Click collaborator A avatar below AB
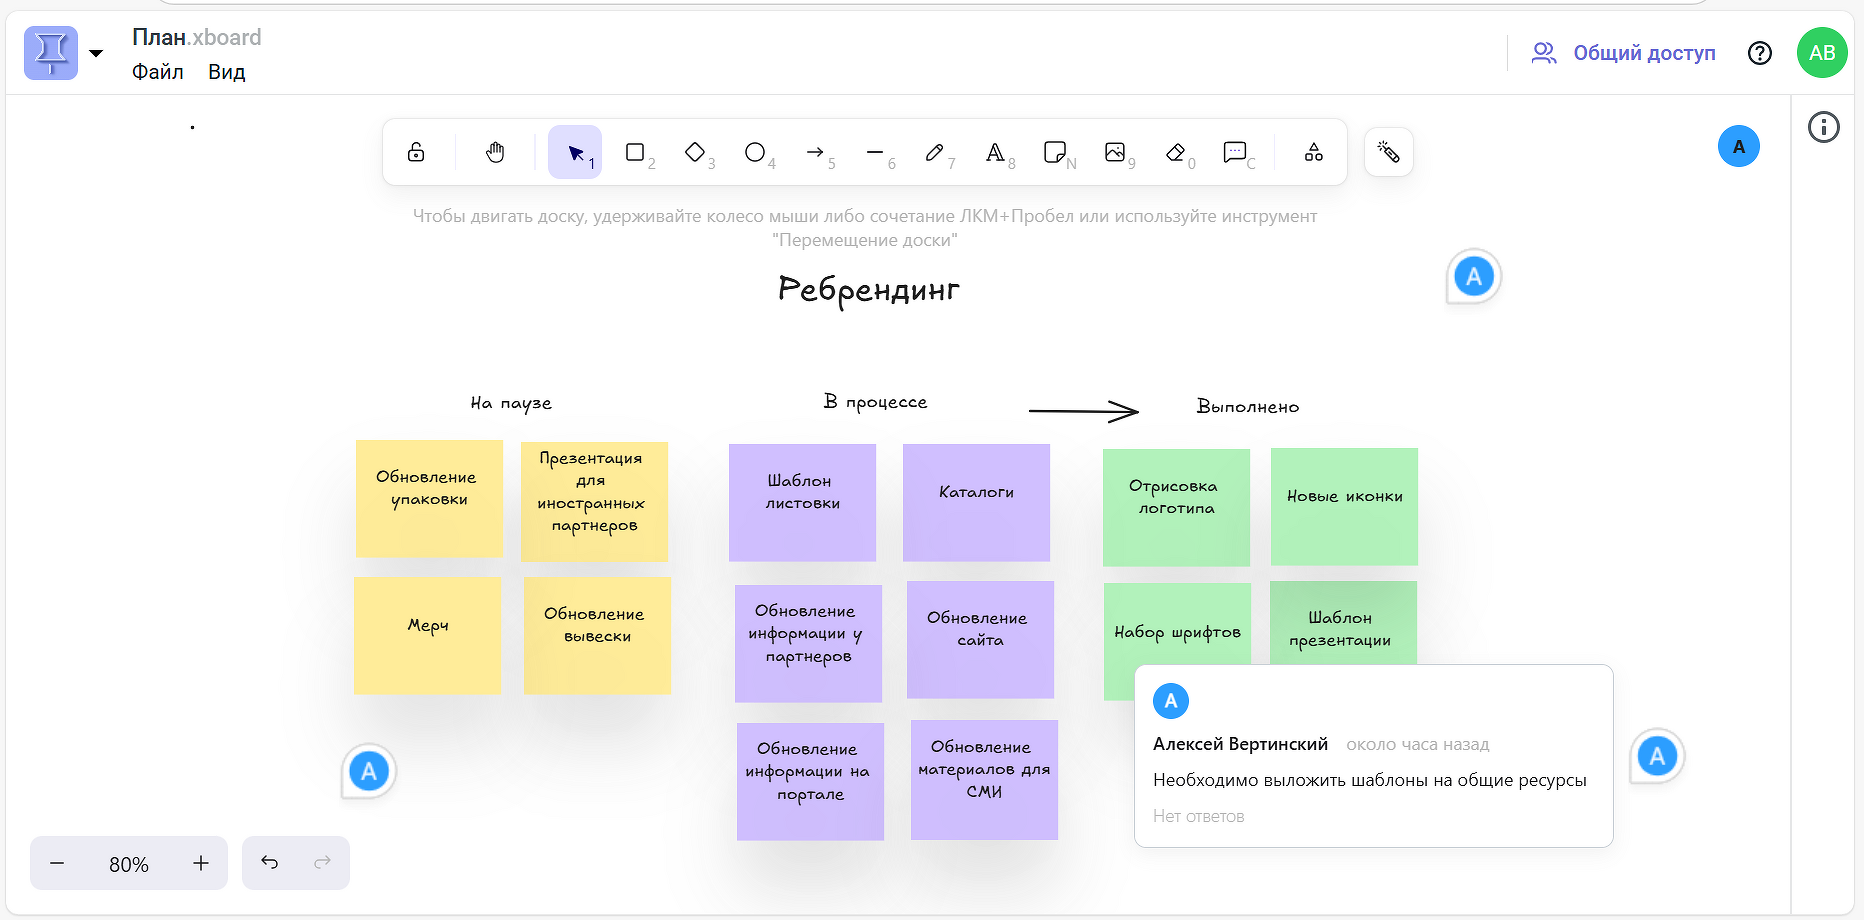Image resolution: width=1864 pixels, height=920 pixels. (x=1739, y=147)
